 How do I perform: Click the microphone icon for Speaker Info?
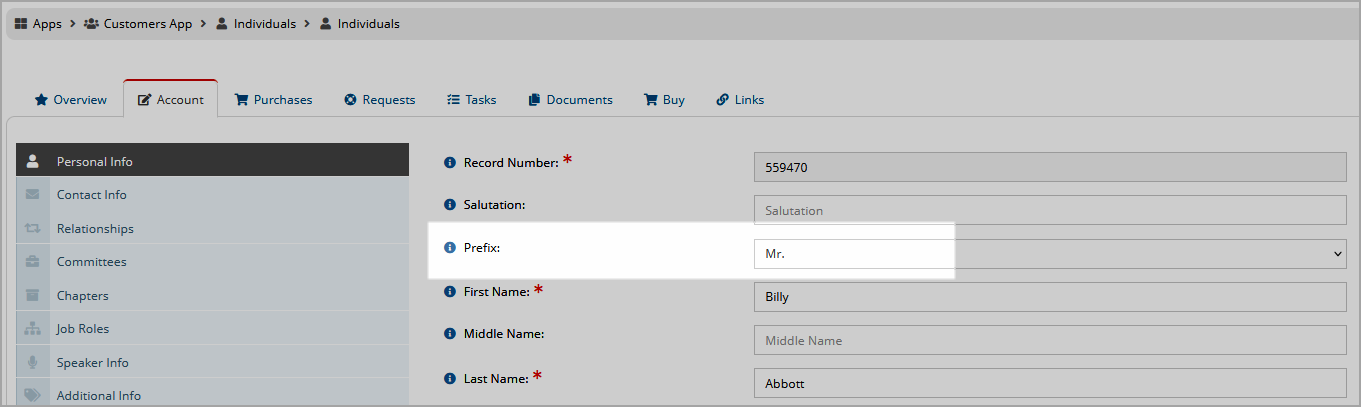coord(32,362)
